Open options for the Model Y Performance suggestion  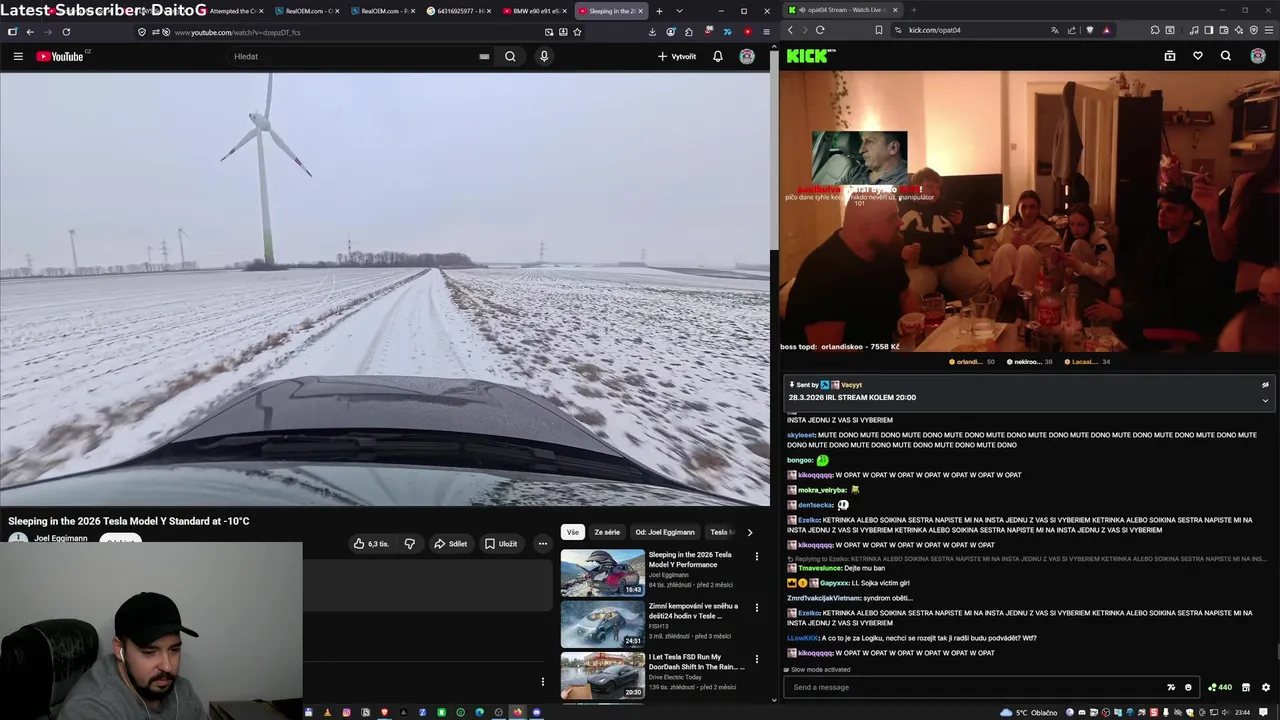[756, 556]
